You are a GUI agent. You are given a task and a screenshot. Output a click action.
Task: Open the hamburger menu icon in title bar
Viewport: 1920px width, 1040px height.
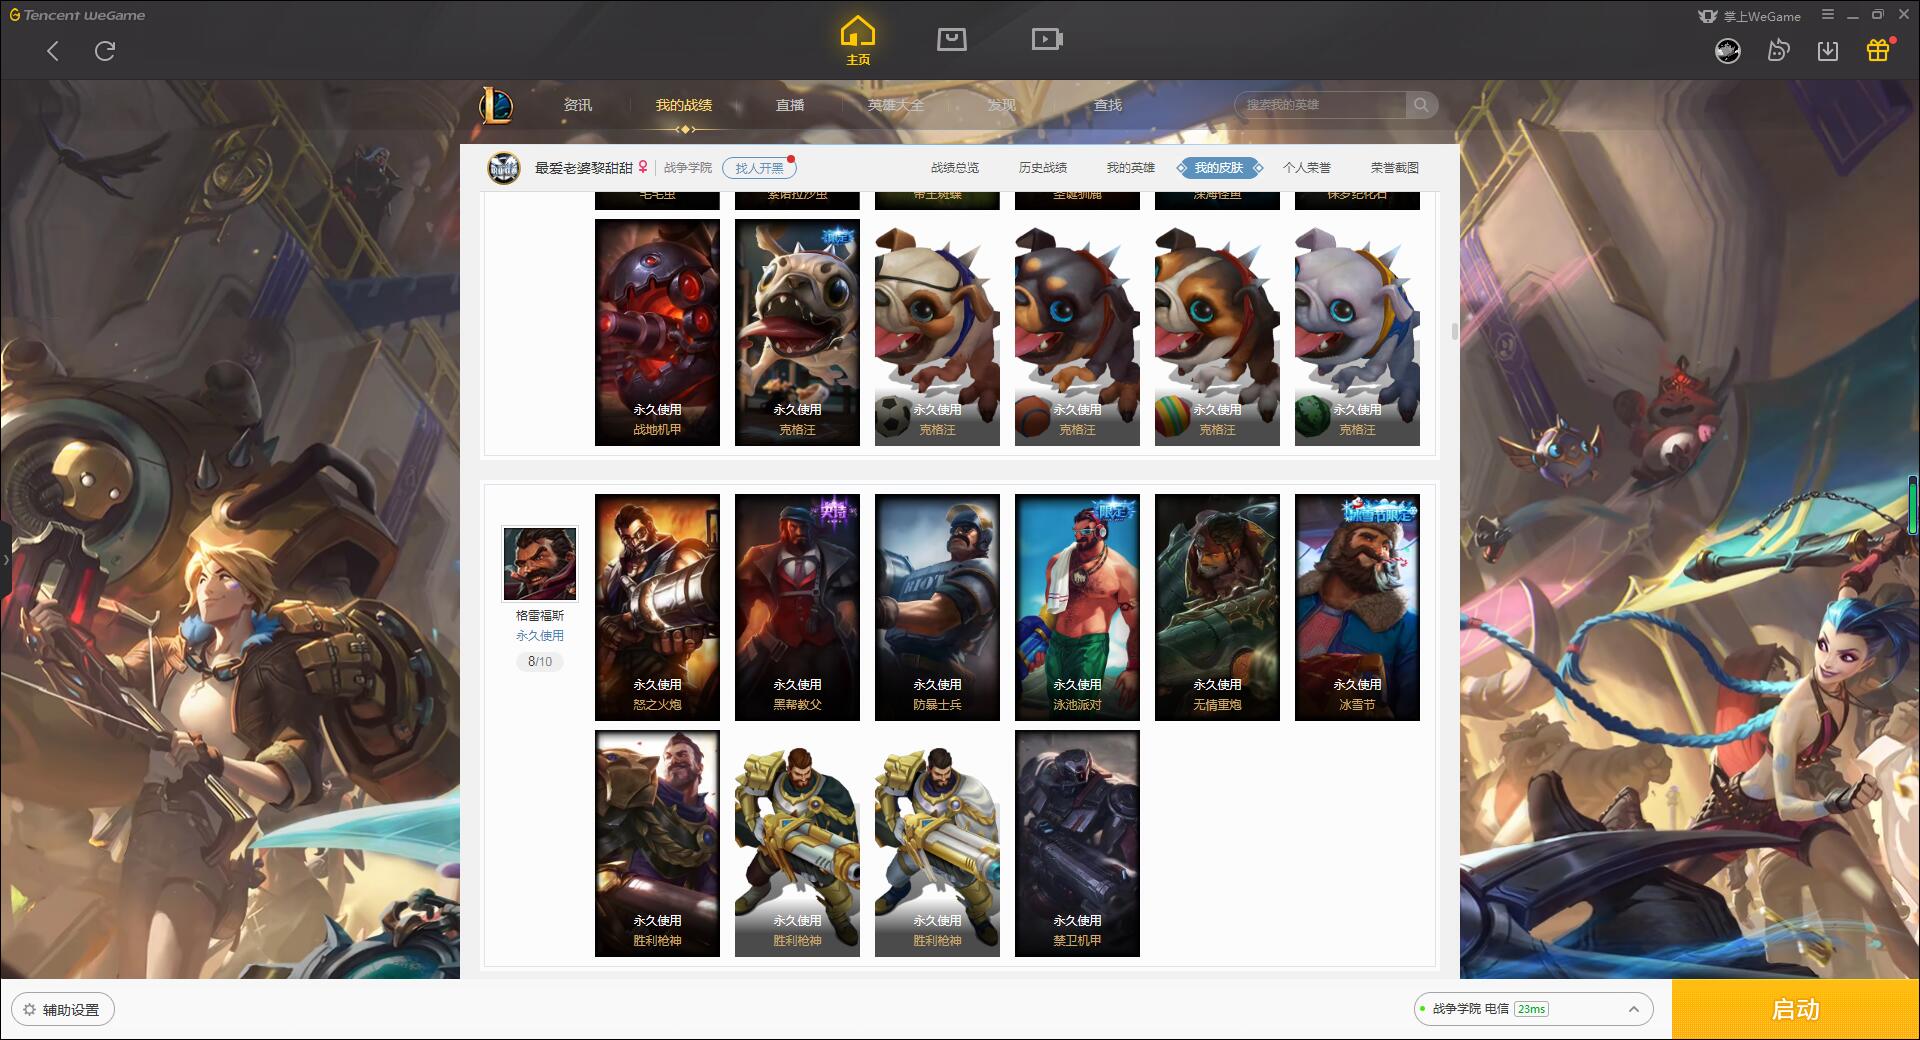1828,15
